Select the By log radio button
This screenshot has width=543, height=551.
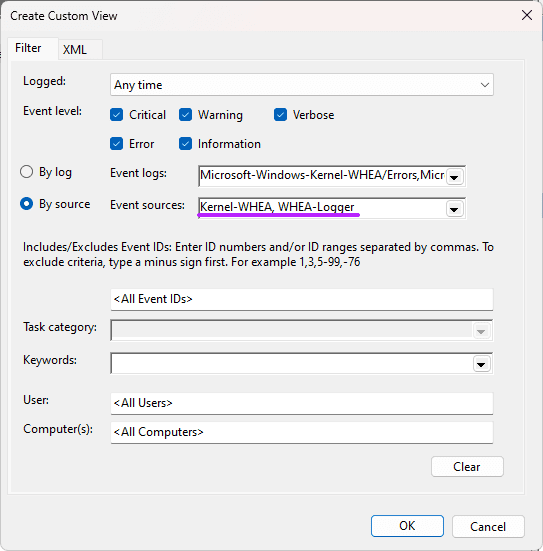[x=26, y=172]
